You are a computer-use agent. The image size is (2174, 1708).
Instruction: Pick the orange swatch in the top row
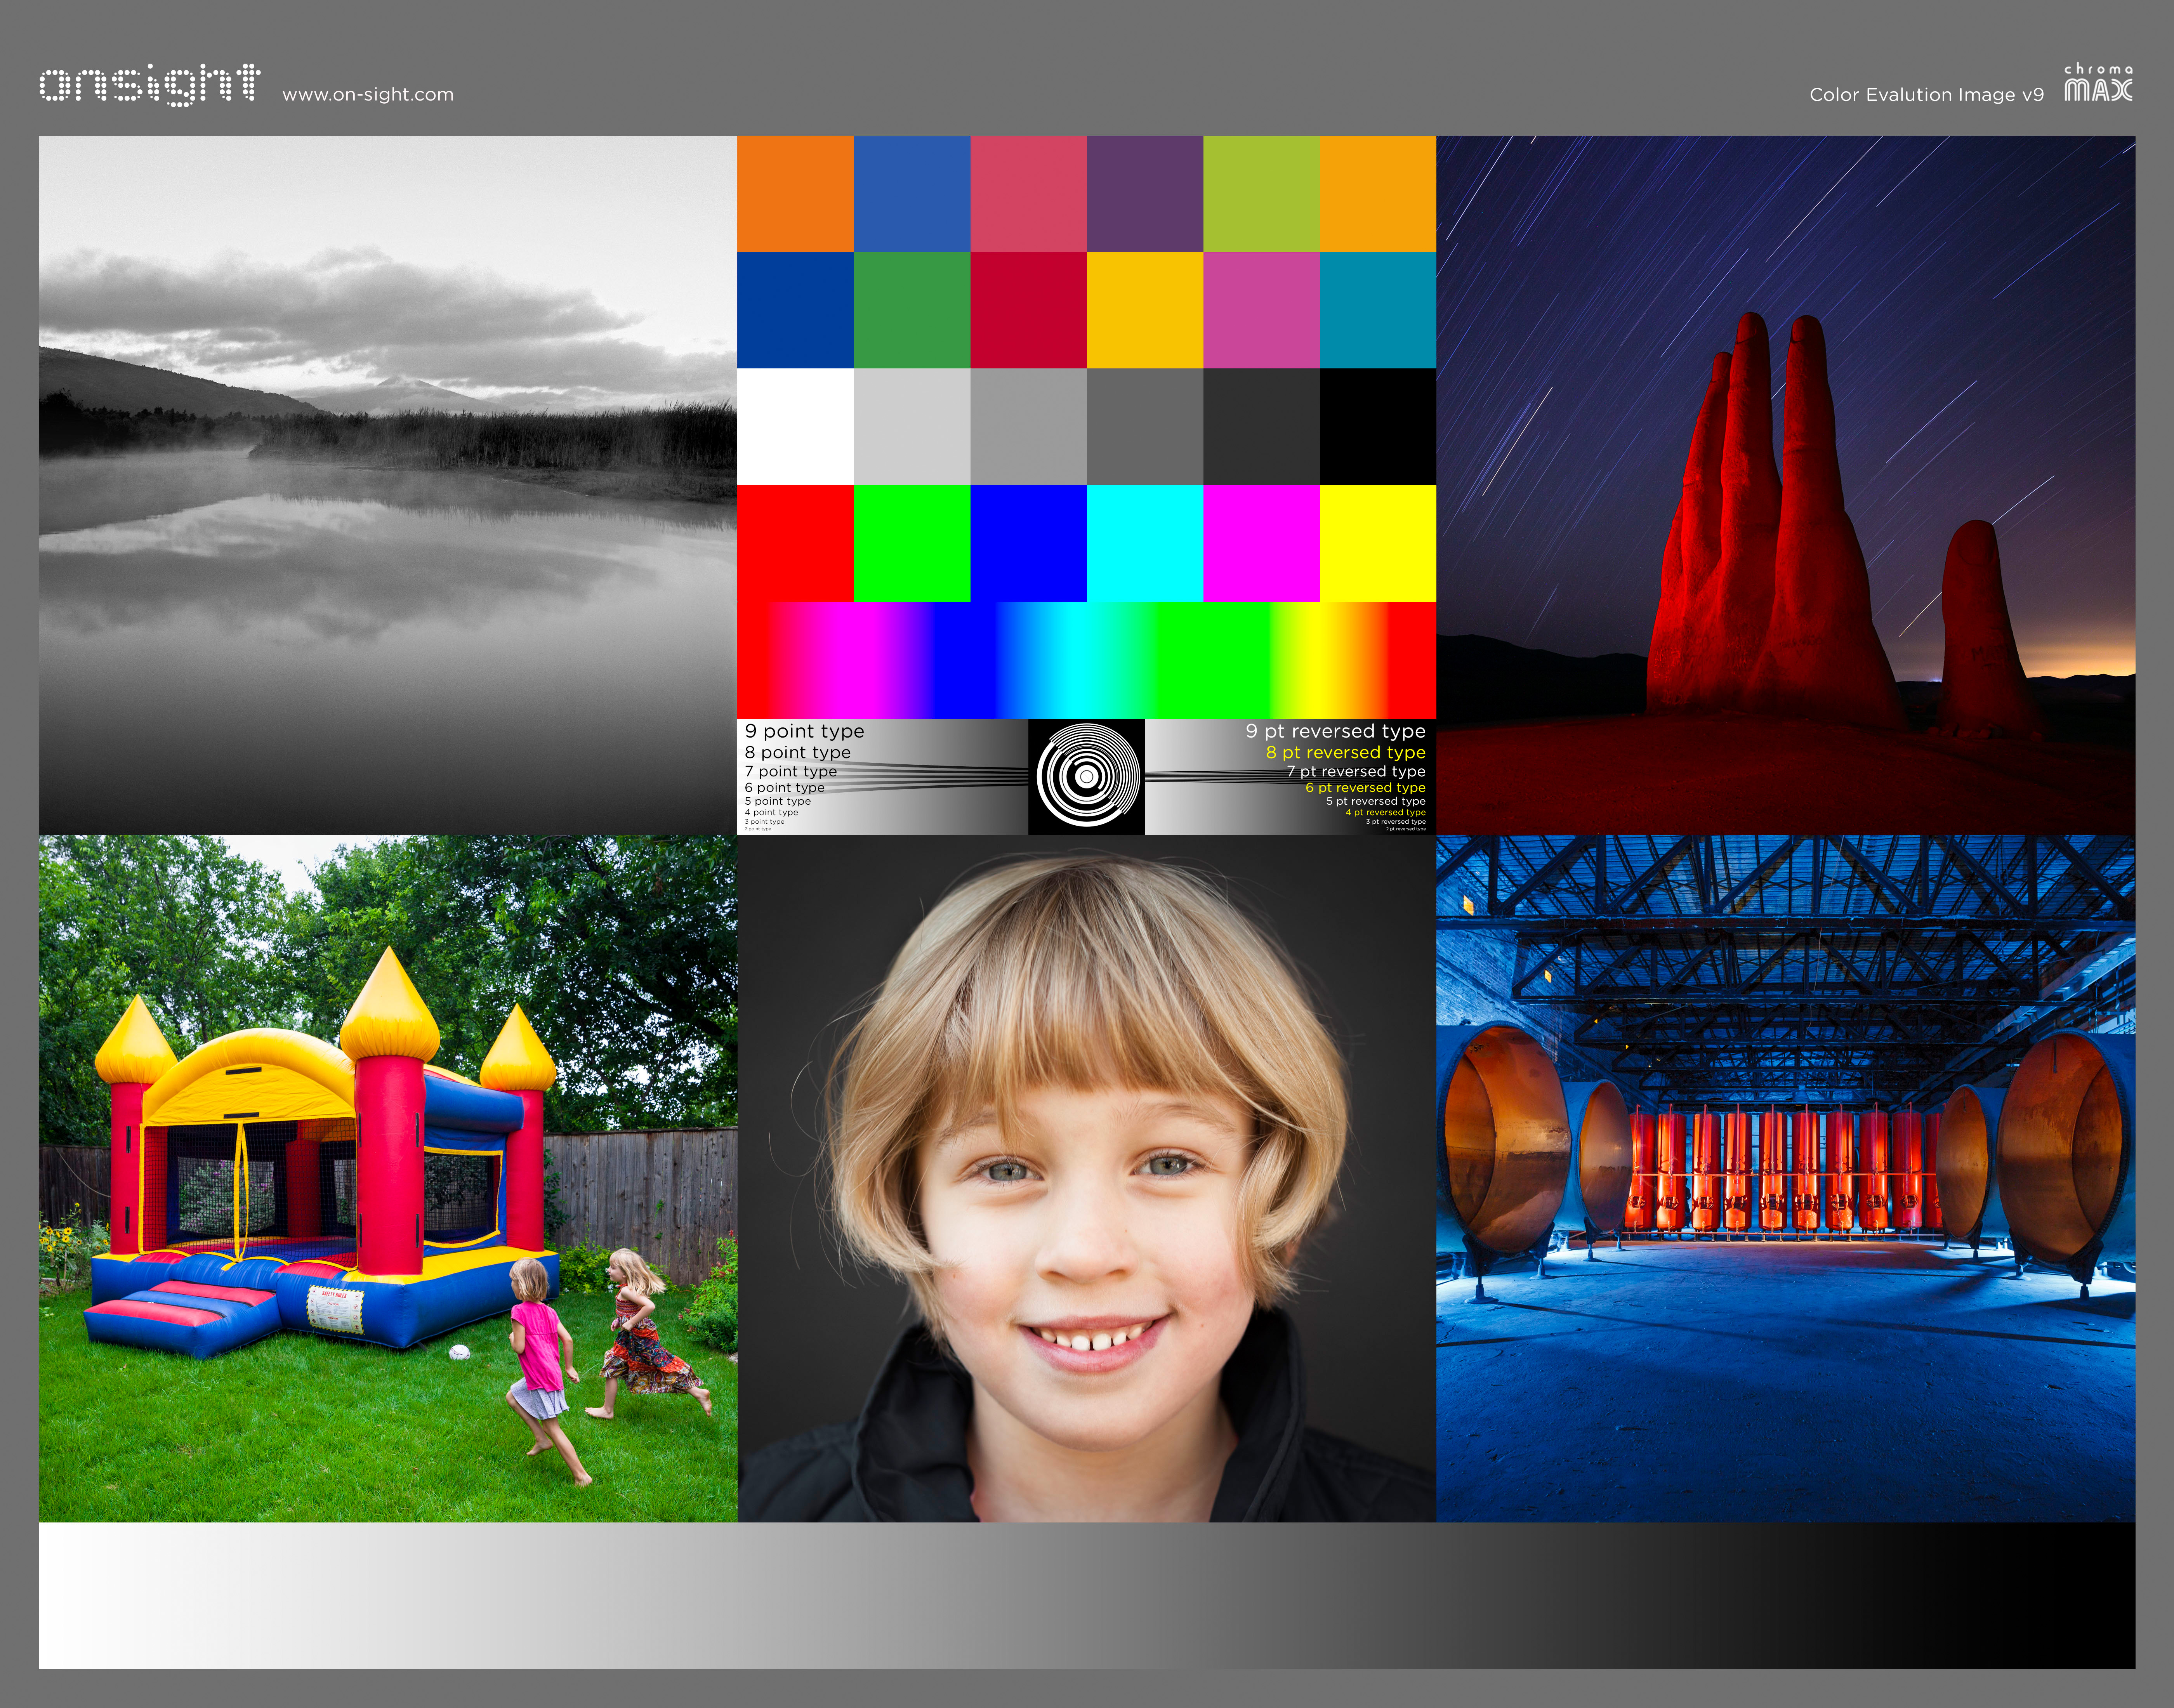pos(796,194)
